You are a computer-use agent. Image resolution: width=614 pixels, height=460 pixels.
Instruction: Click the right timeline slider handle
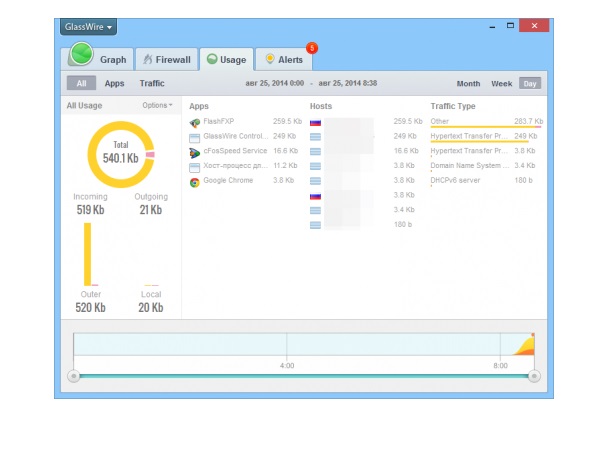click(x=534, y=376)
